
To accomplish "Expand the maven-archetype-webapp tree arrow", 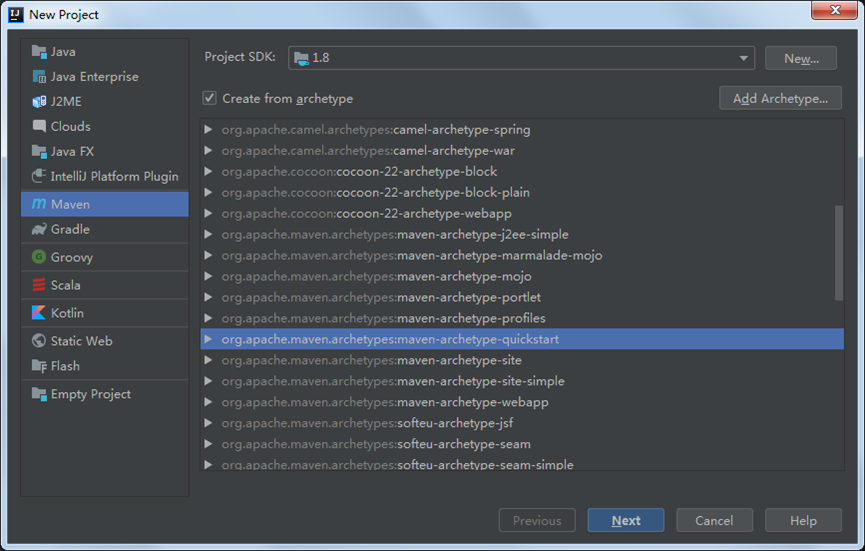I will click(208, 403).
